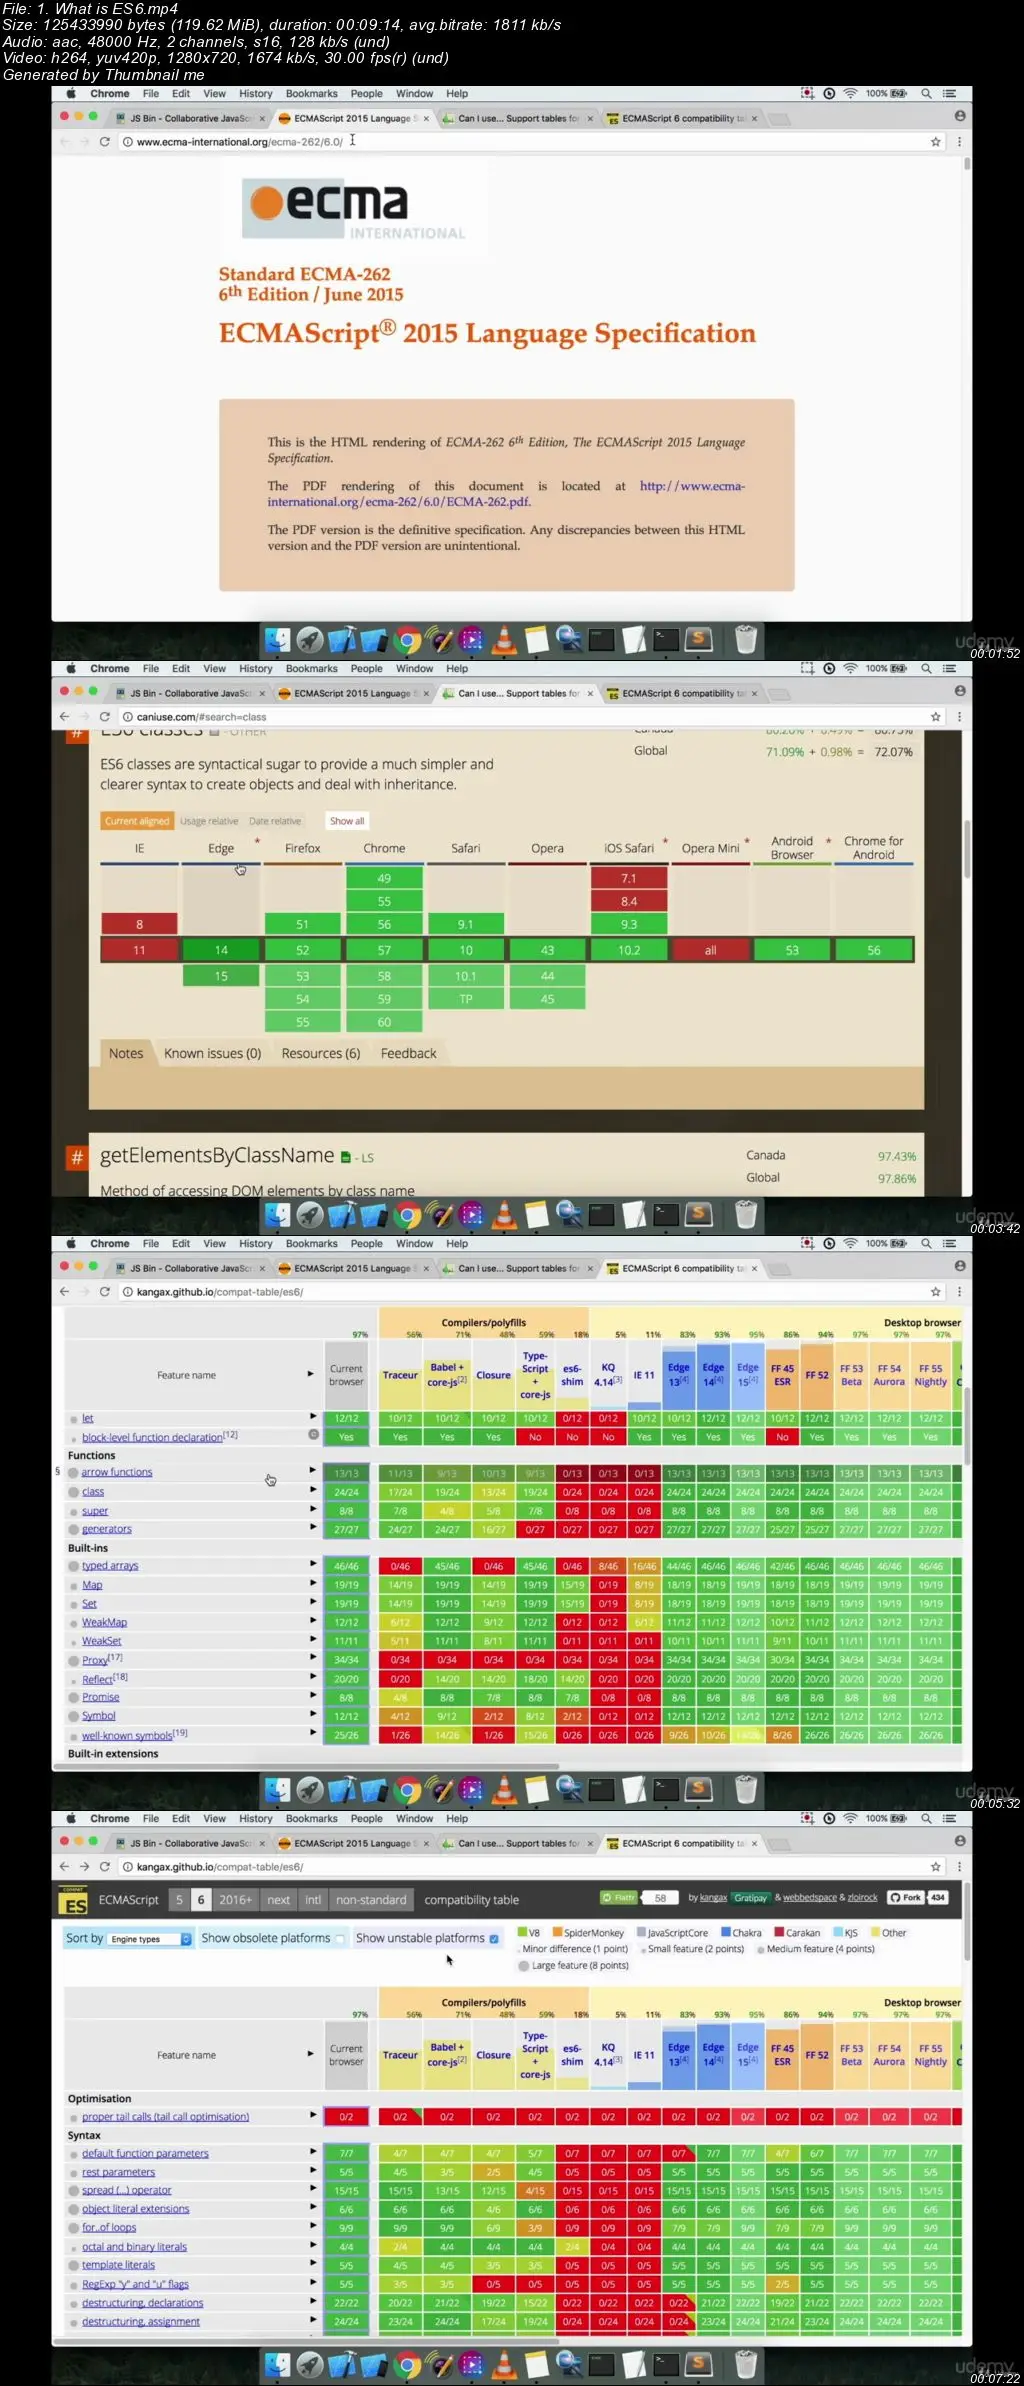1024x2386 pixels.
Task: Bookmark the ECMA-262 page with star icon
Action: 935,142
